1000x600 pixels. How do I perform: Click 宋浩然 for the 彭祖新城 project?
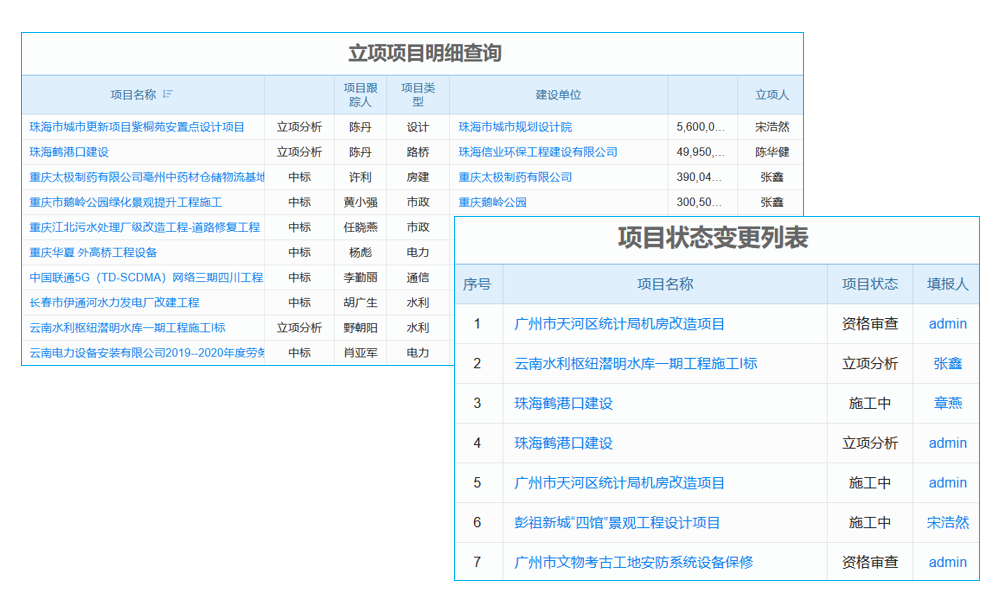click(x=947, y=522)
